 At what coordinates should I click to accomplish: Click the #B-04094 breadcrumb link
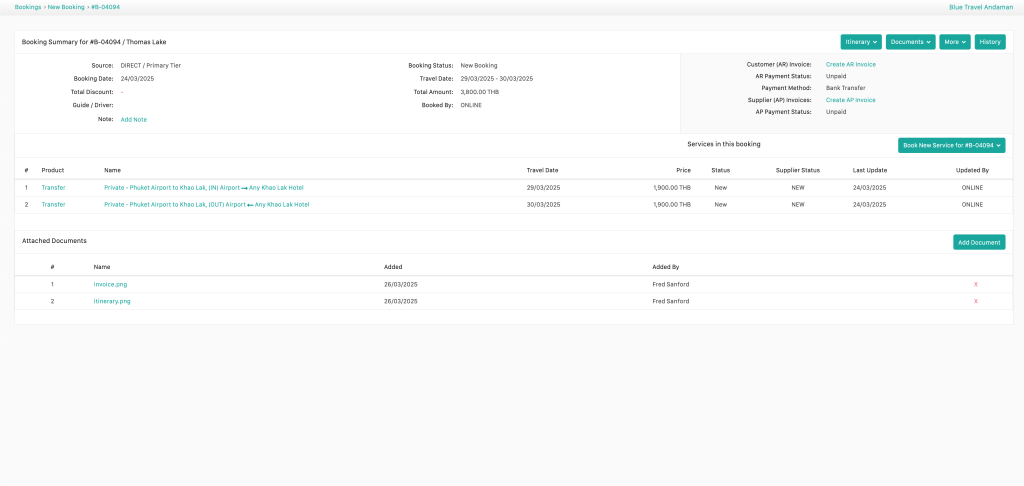coord(106,7)
